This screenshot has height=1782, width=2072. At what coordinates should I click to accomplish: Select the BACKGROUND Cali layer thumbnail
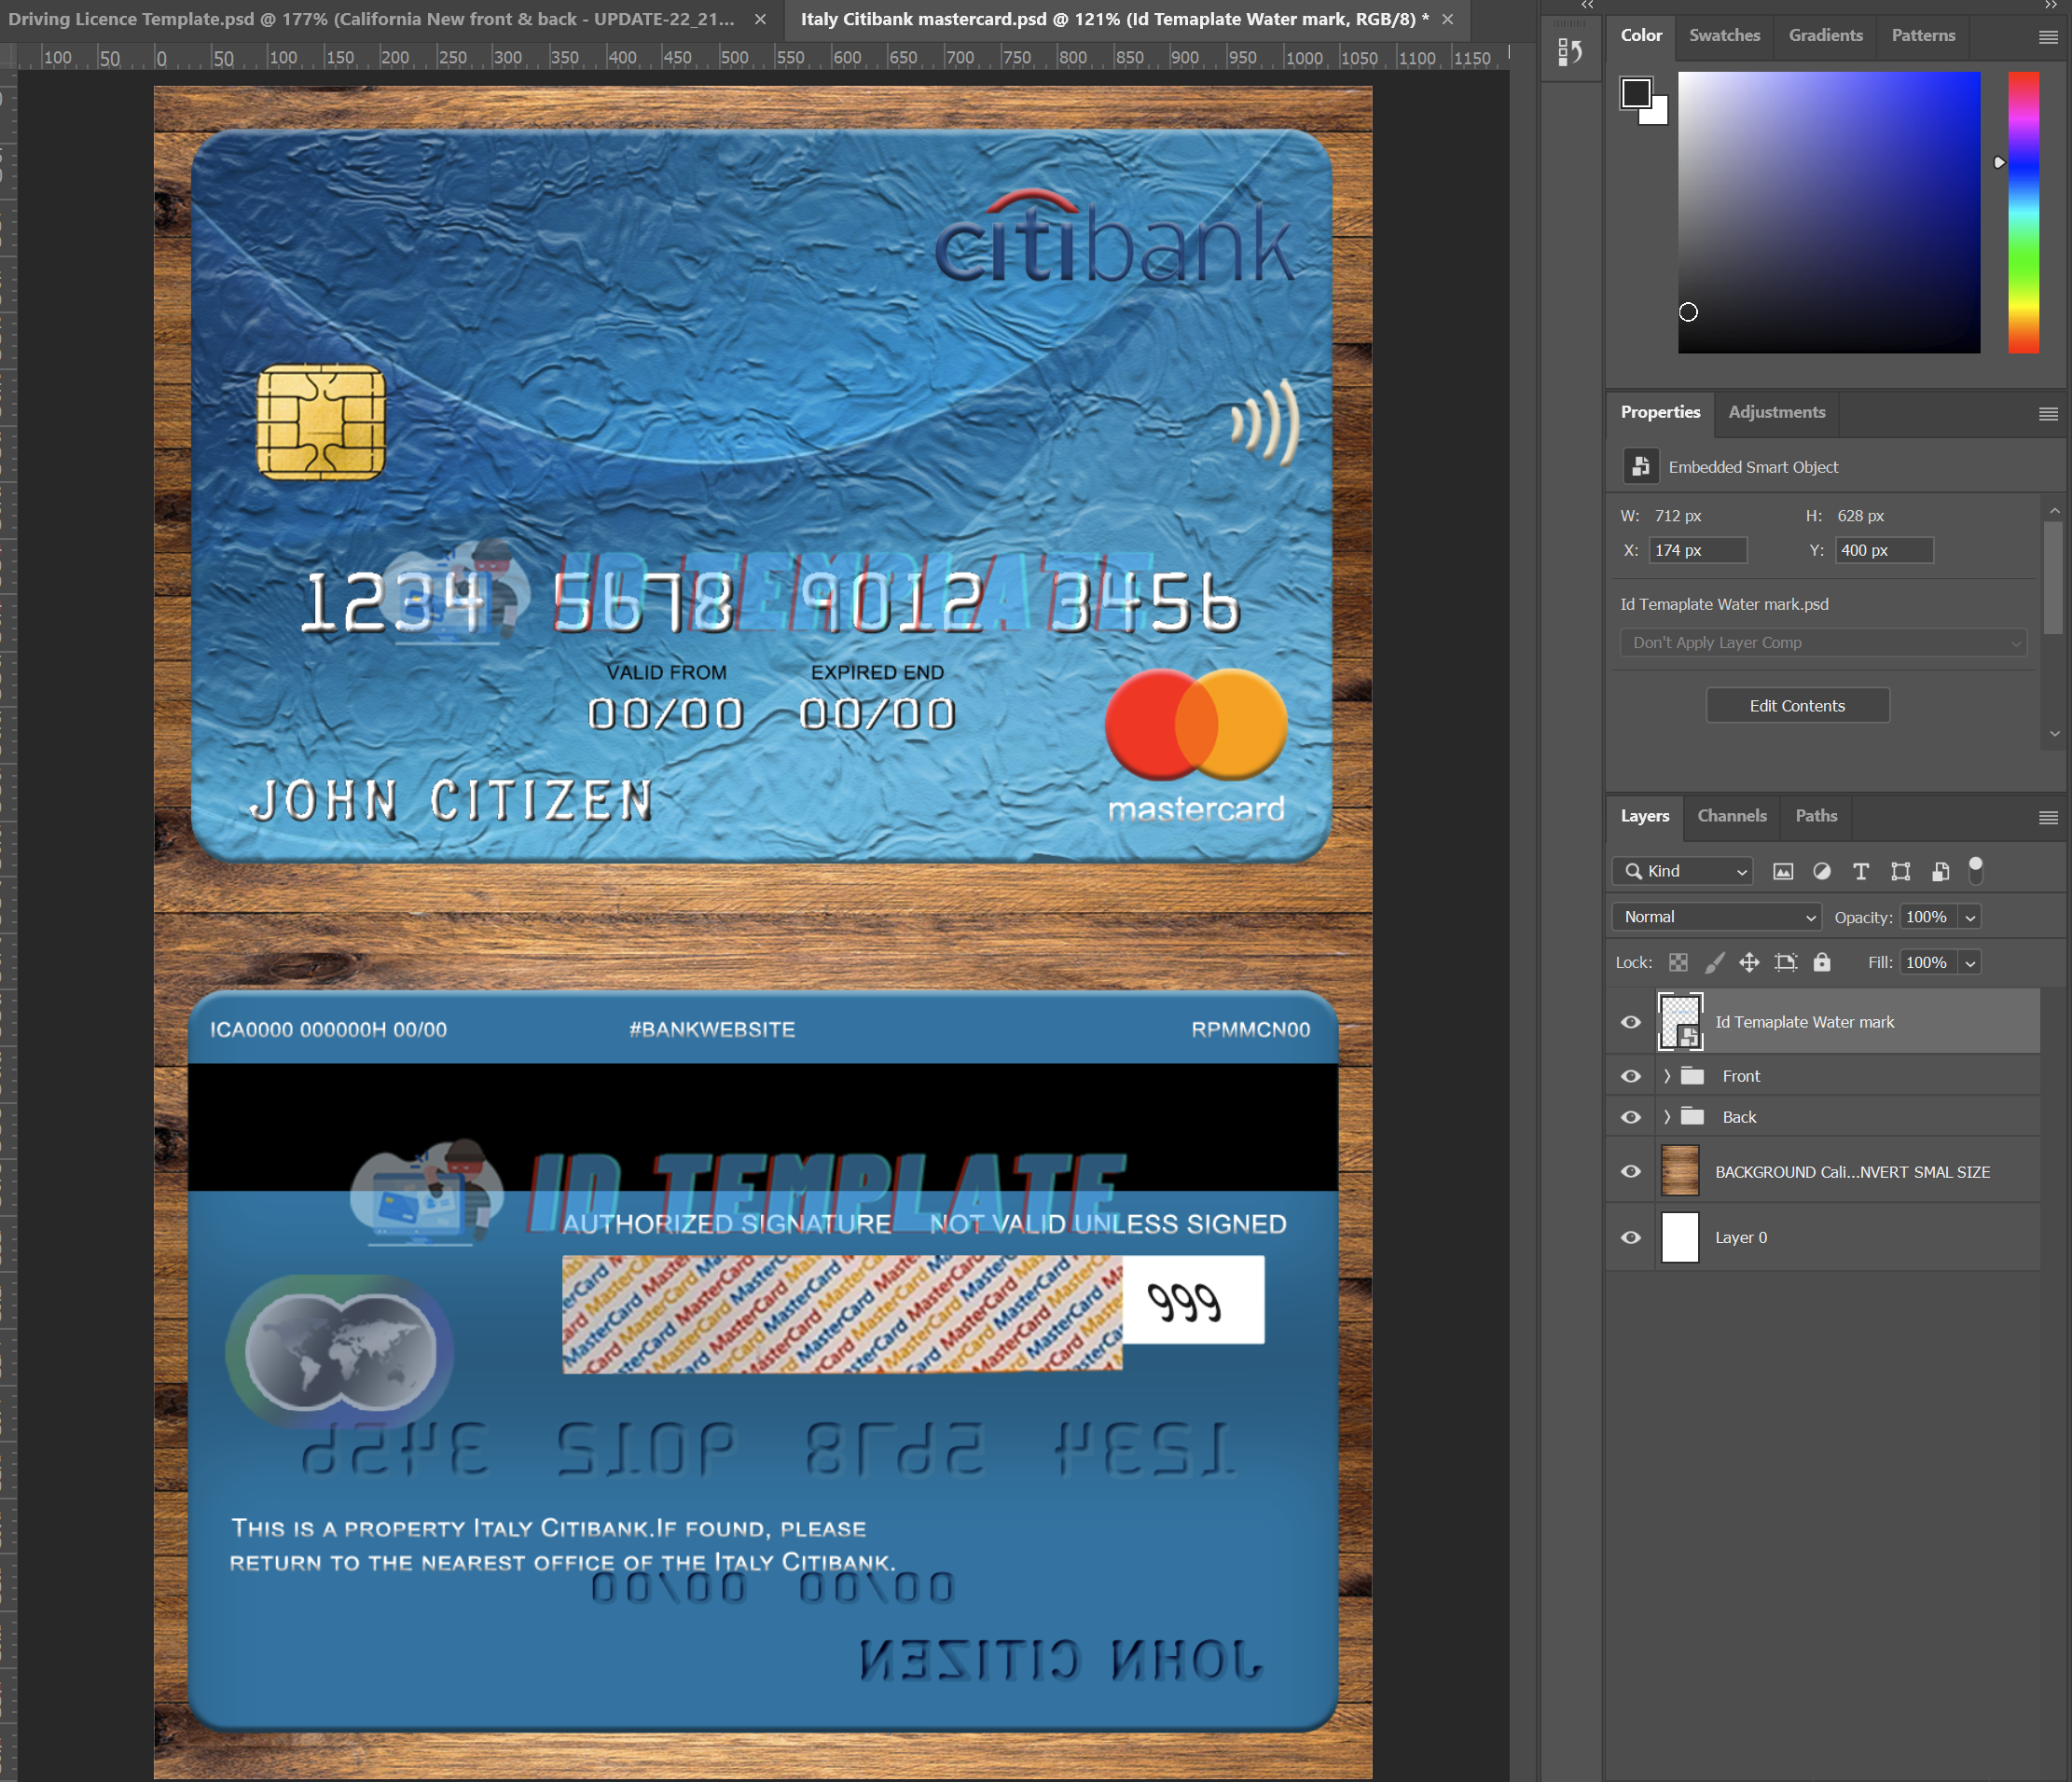coord(1680,1171)
